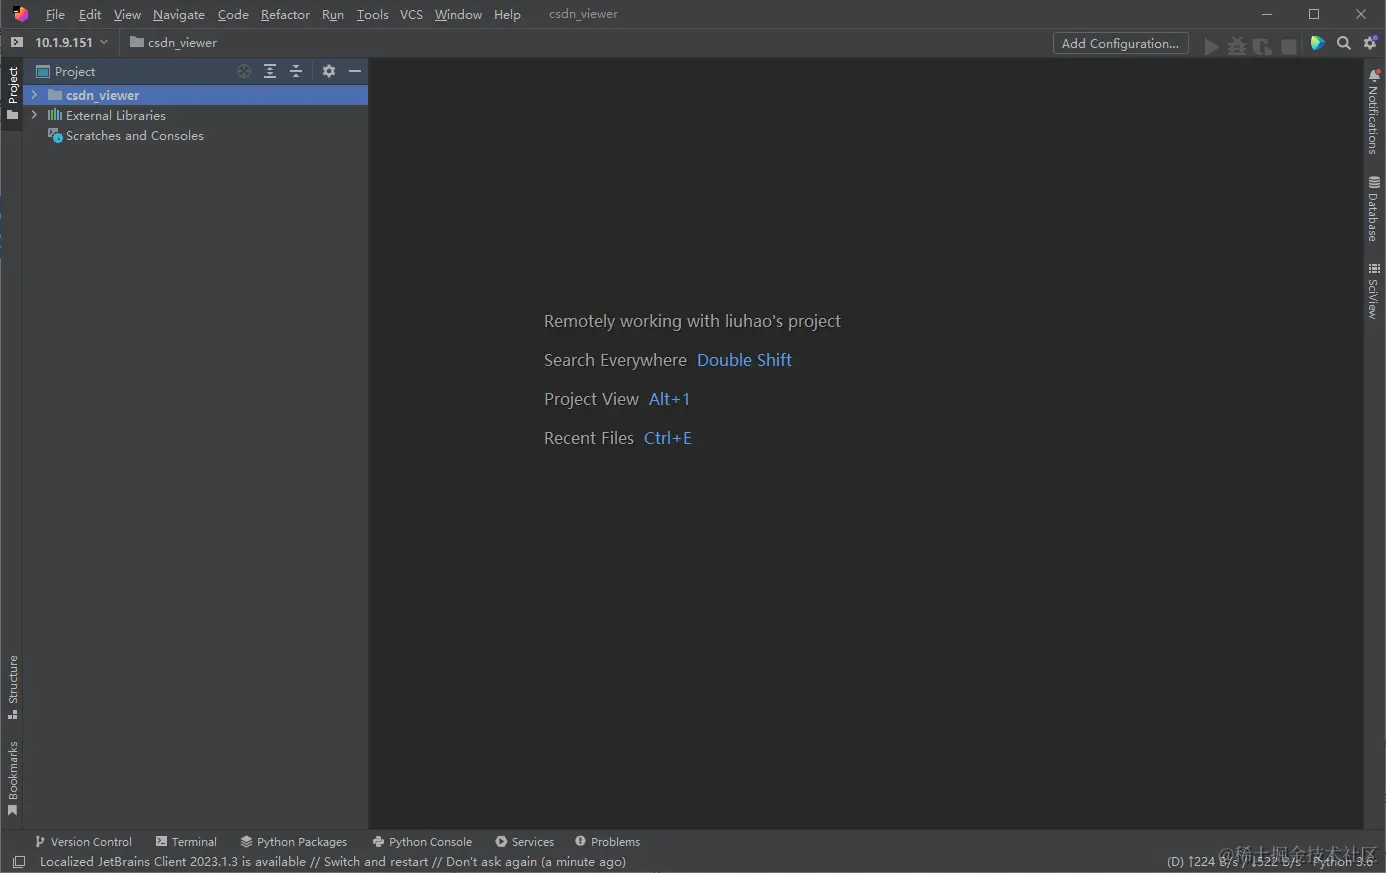Expand the csdn_viewer folder arrow
The image size is (1386, 873).
coord(34,95)
